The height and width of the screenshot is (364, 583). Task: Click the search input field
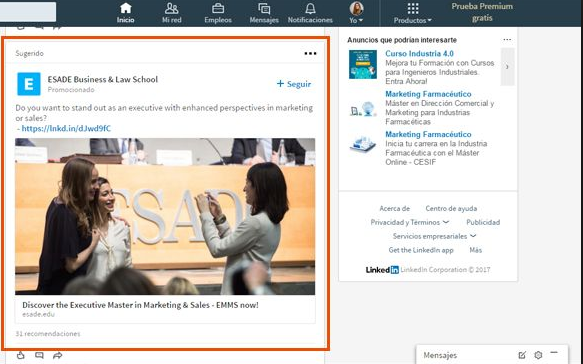[x=28, y=12]
